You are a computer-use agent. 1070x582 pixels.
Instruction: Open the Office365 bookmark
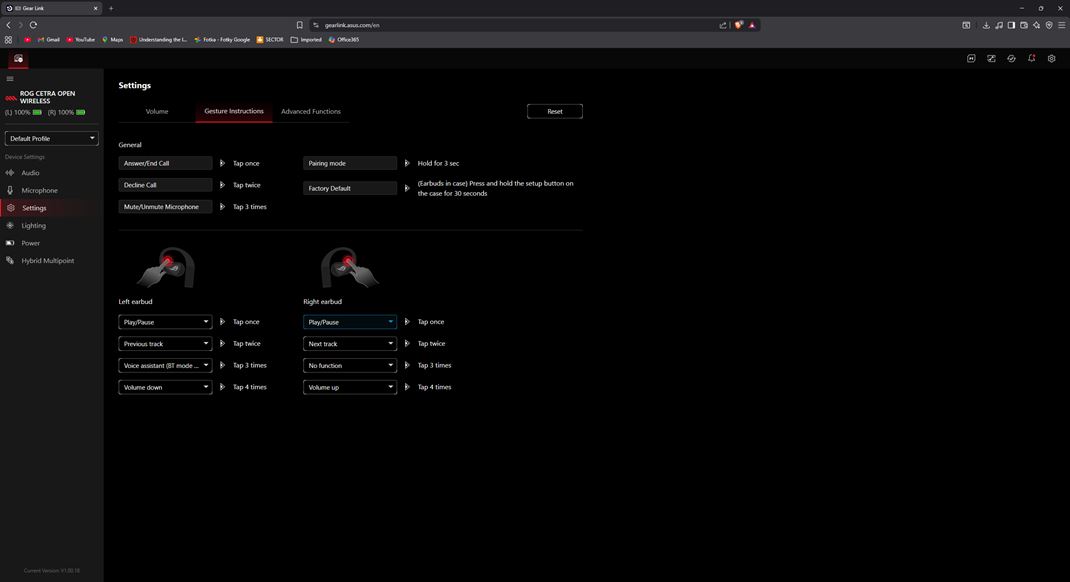[x=343, y=40]
